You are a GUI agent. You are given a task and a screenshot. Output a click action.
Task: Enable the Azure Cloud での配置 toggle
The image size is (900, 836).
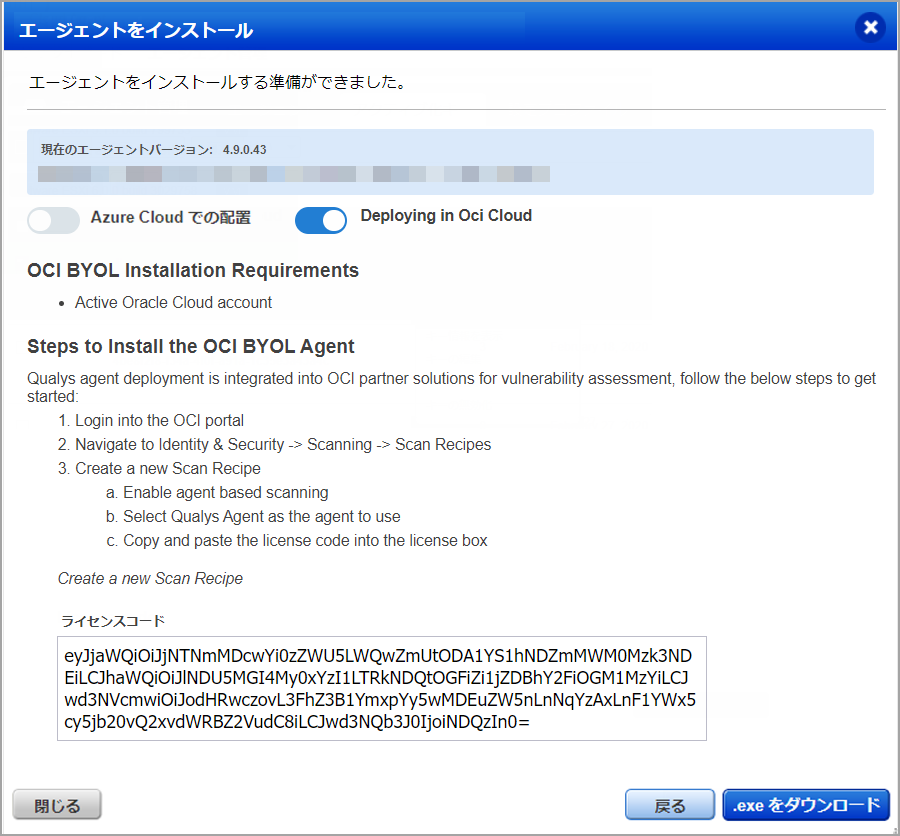pos(53,220)
